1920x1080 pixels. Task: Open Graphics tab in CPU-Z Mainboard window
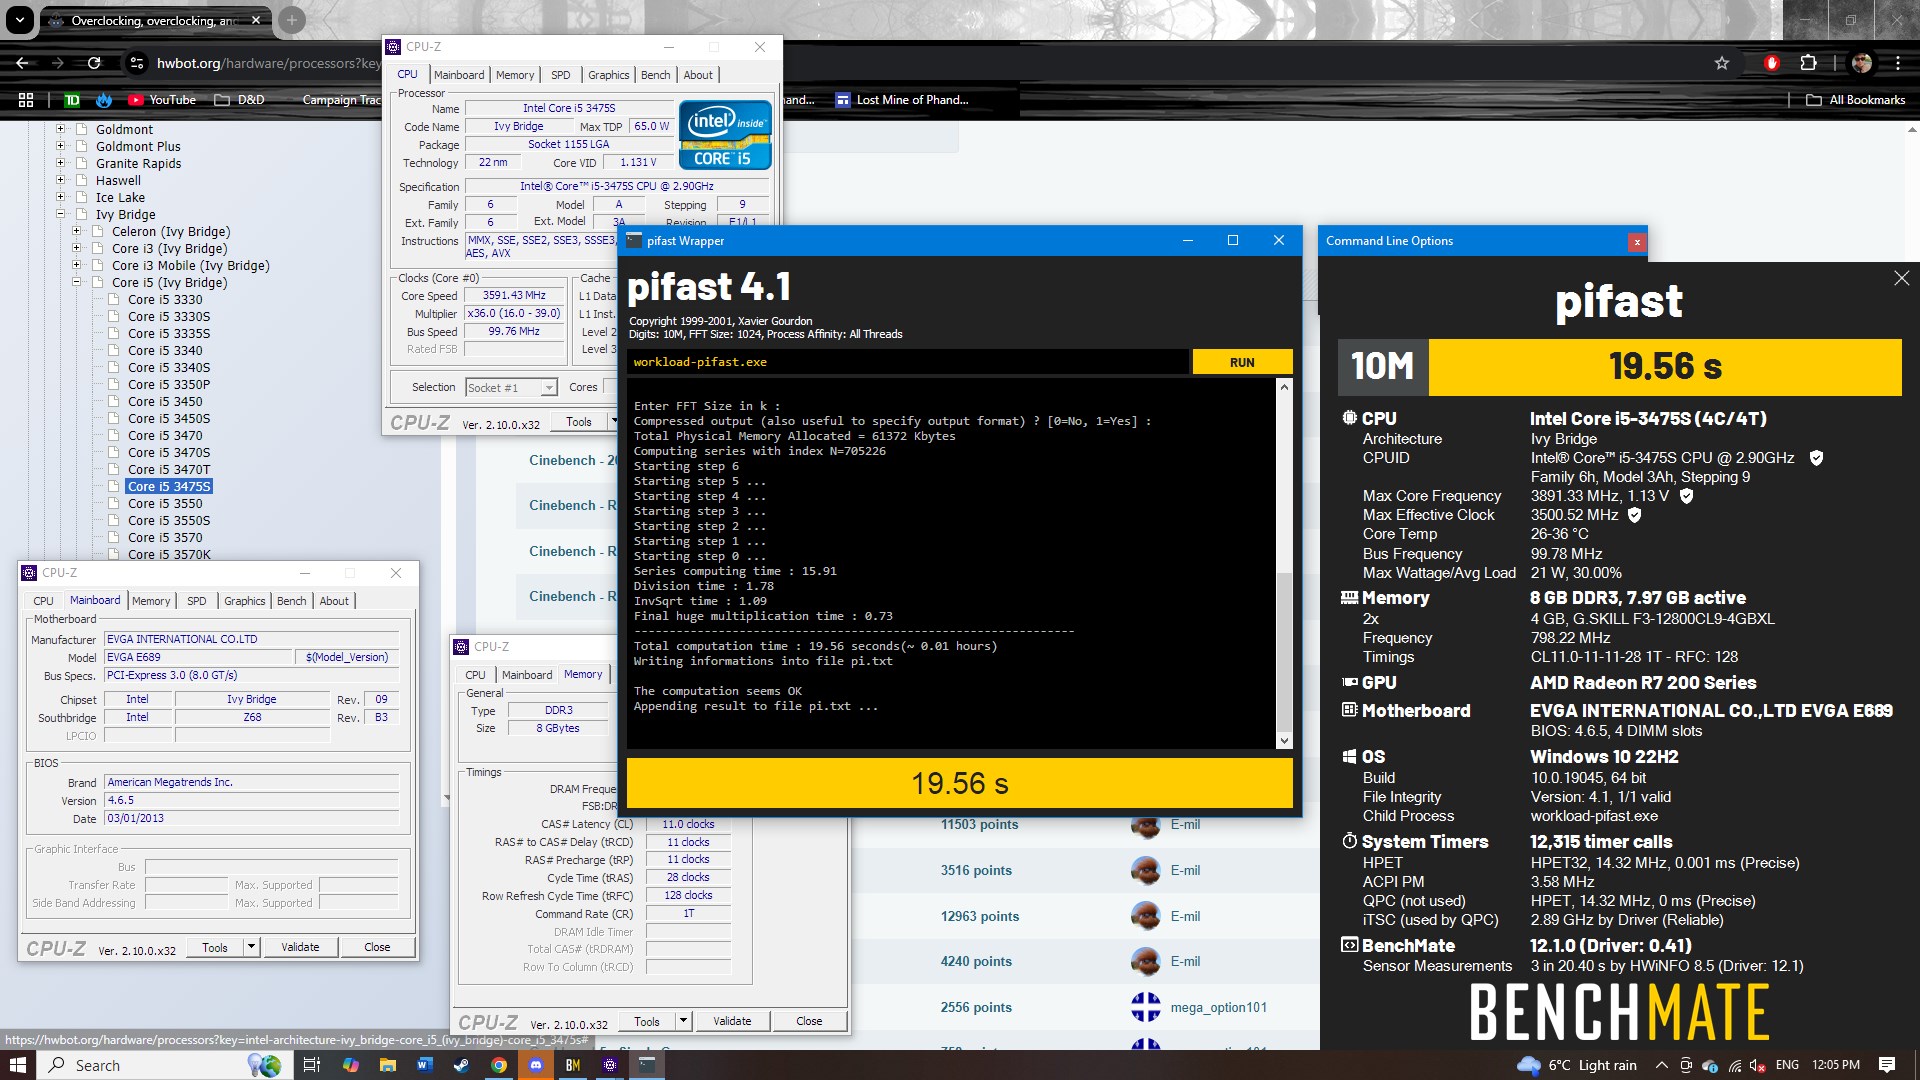pos(244,601)
